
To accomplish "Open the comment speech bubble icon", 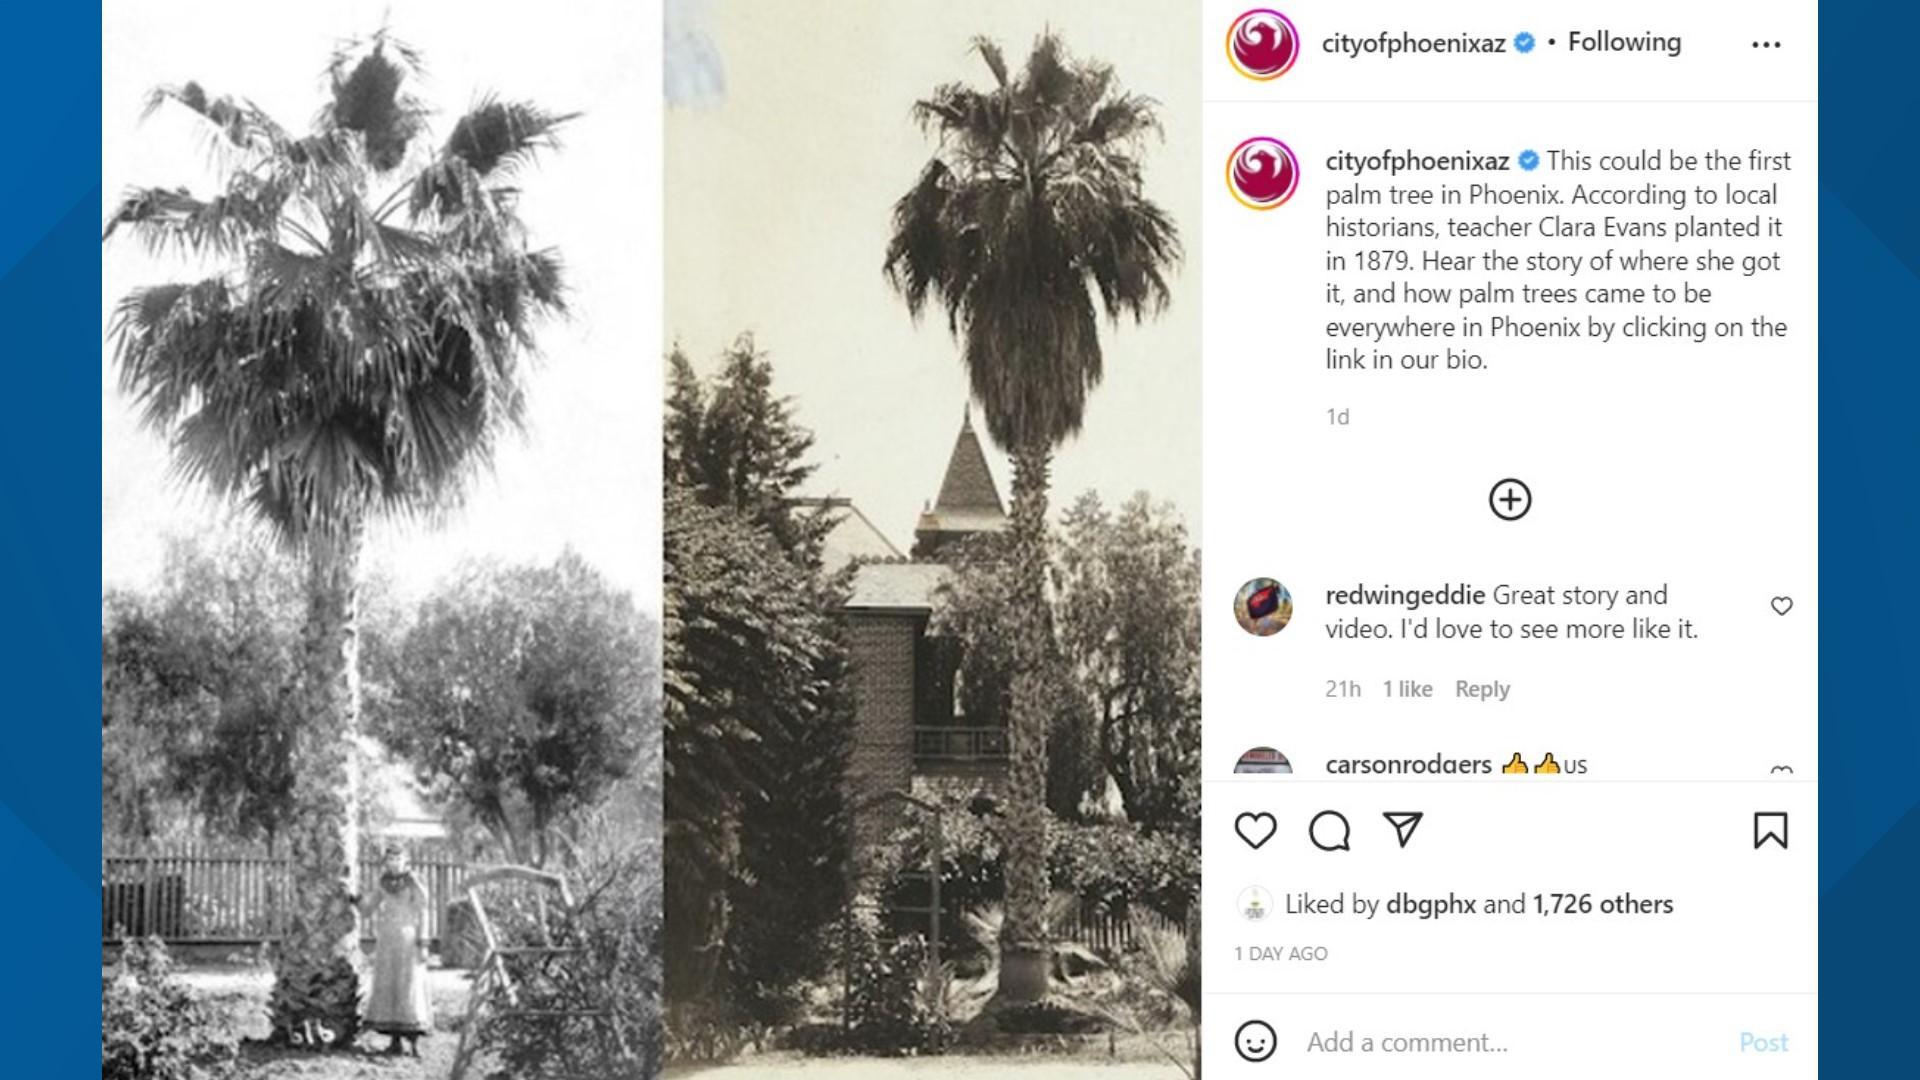I will 1329,831.
